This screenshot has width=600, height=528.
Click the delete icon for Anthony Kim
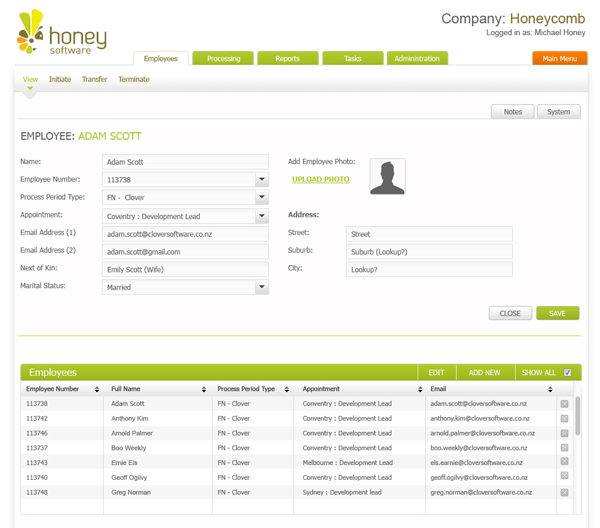click(565, 419)
